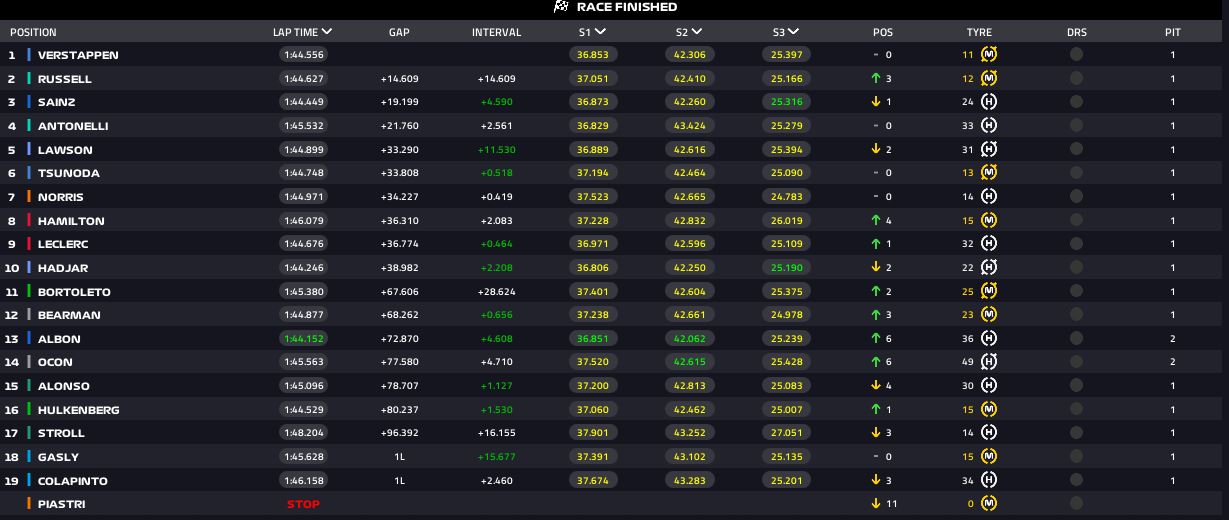The height and width of the screenshot is (520, 1229).
Task: Click Norris's S3 time 24.783
Action: 786,197
